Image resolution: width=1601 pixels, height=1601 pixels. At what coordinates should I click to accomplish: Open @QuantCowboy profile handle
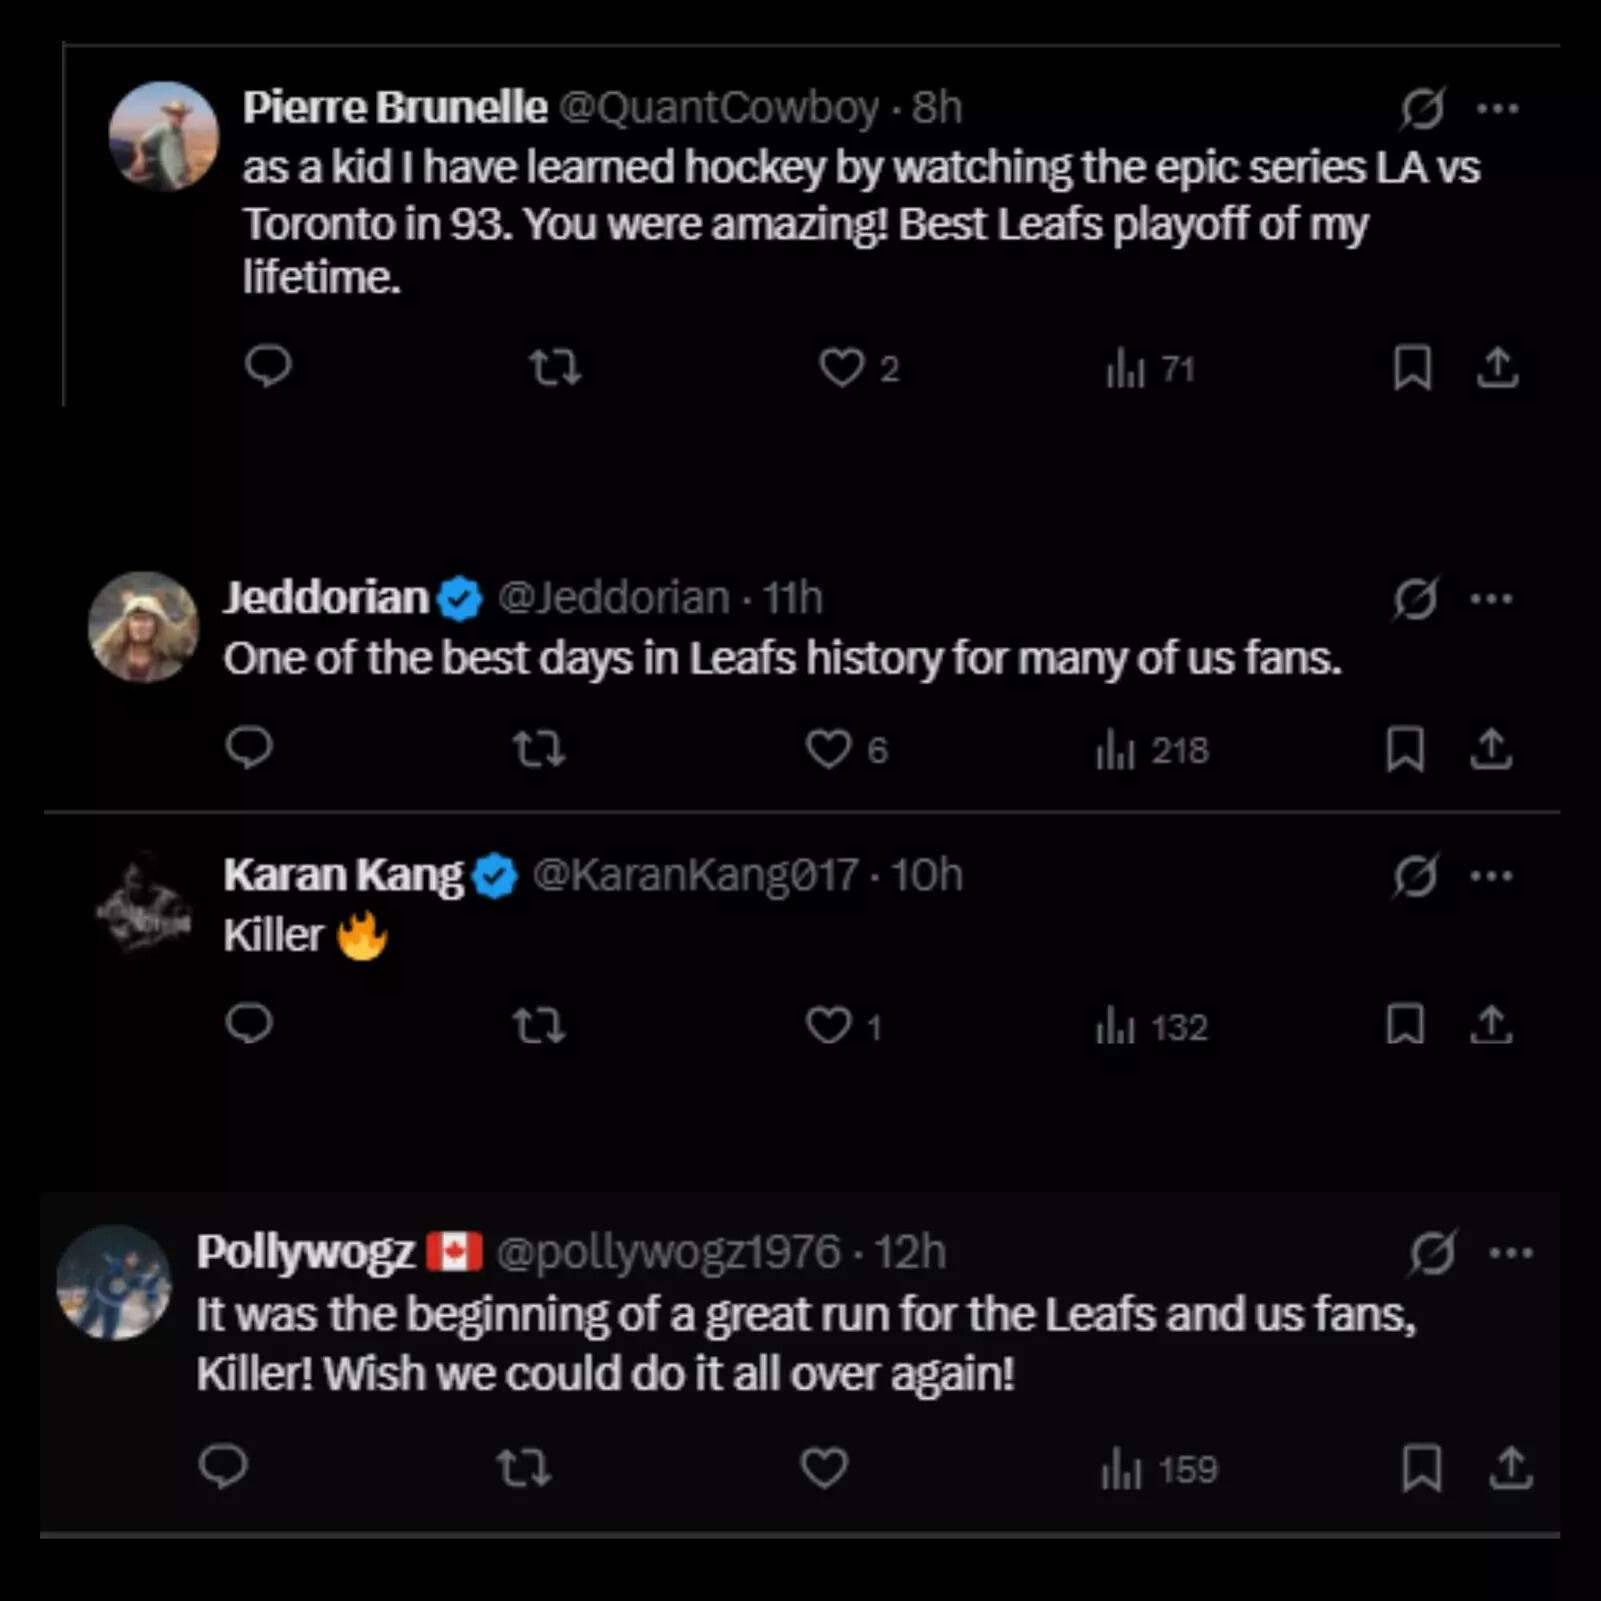718,108
